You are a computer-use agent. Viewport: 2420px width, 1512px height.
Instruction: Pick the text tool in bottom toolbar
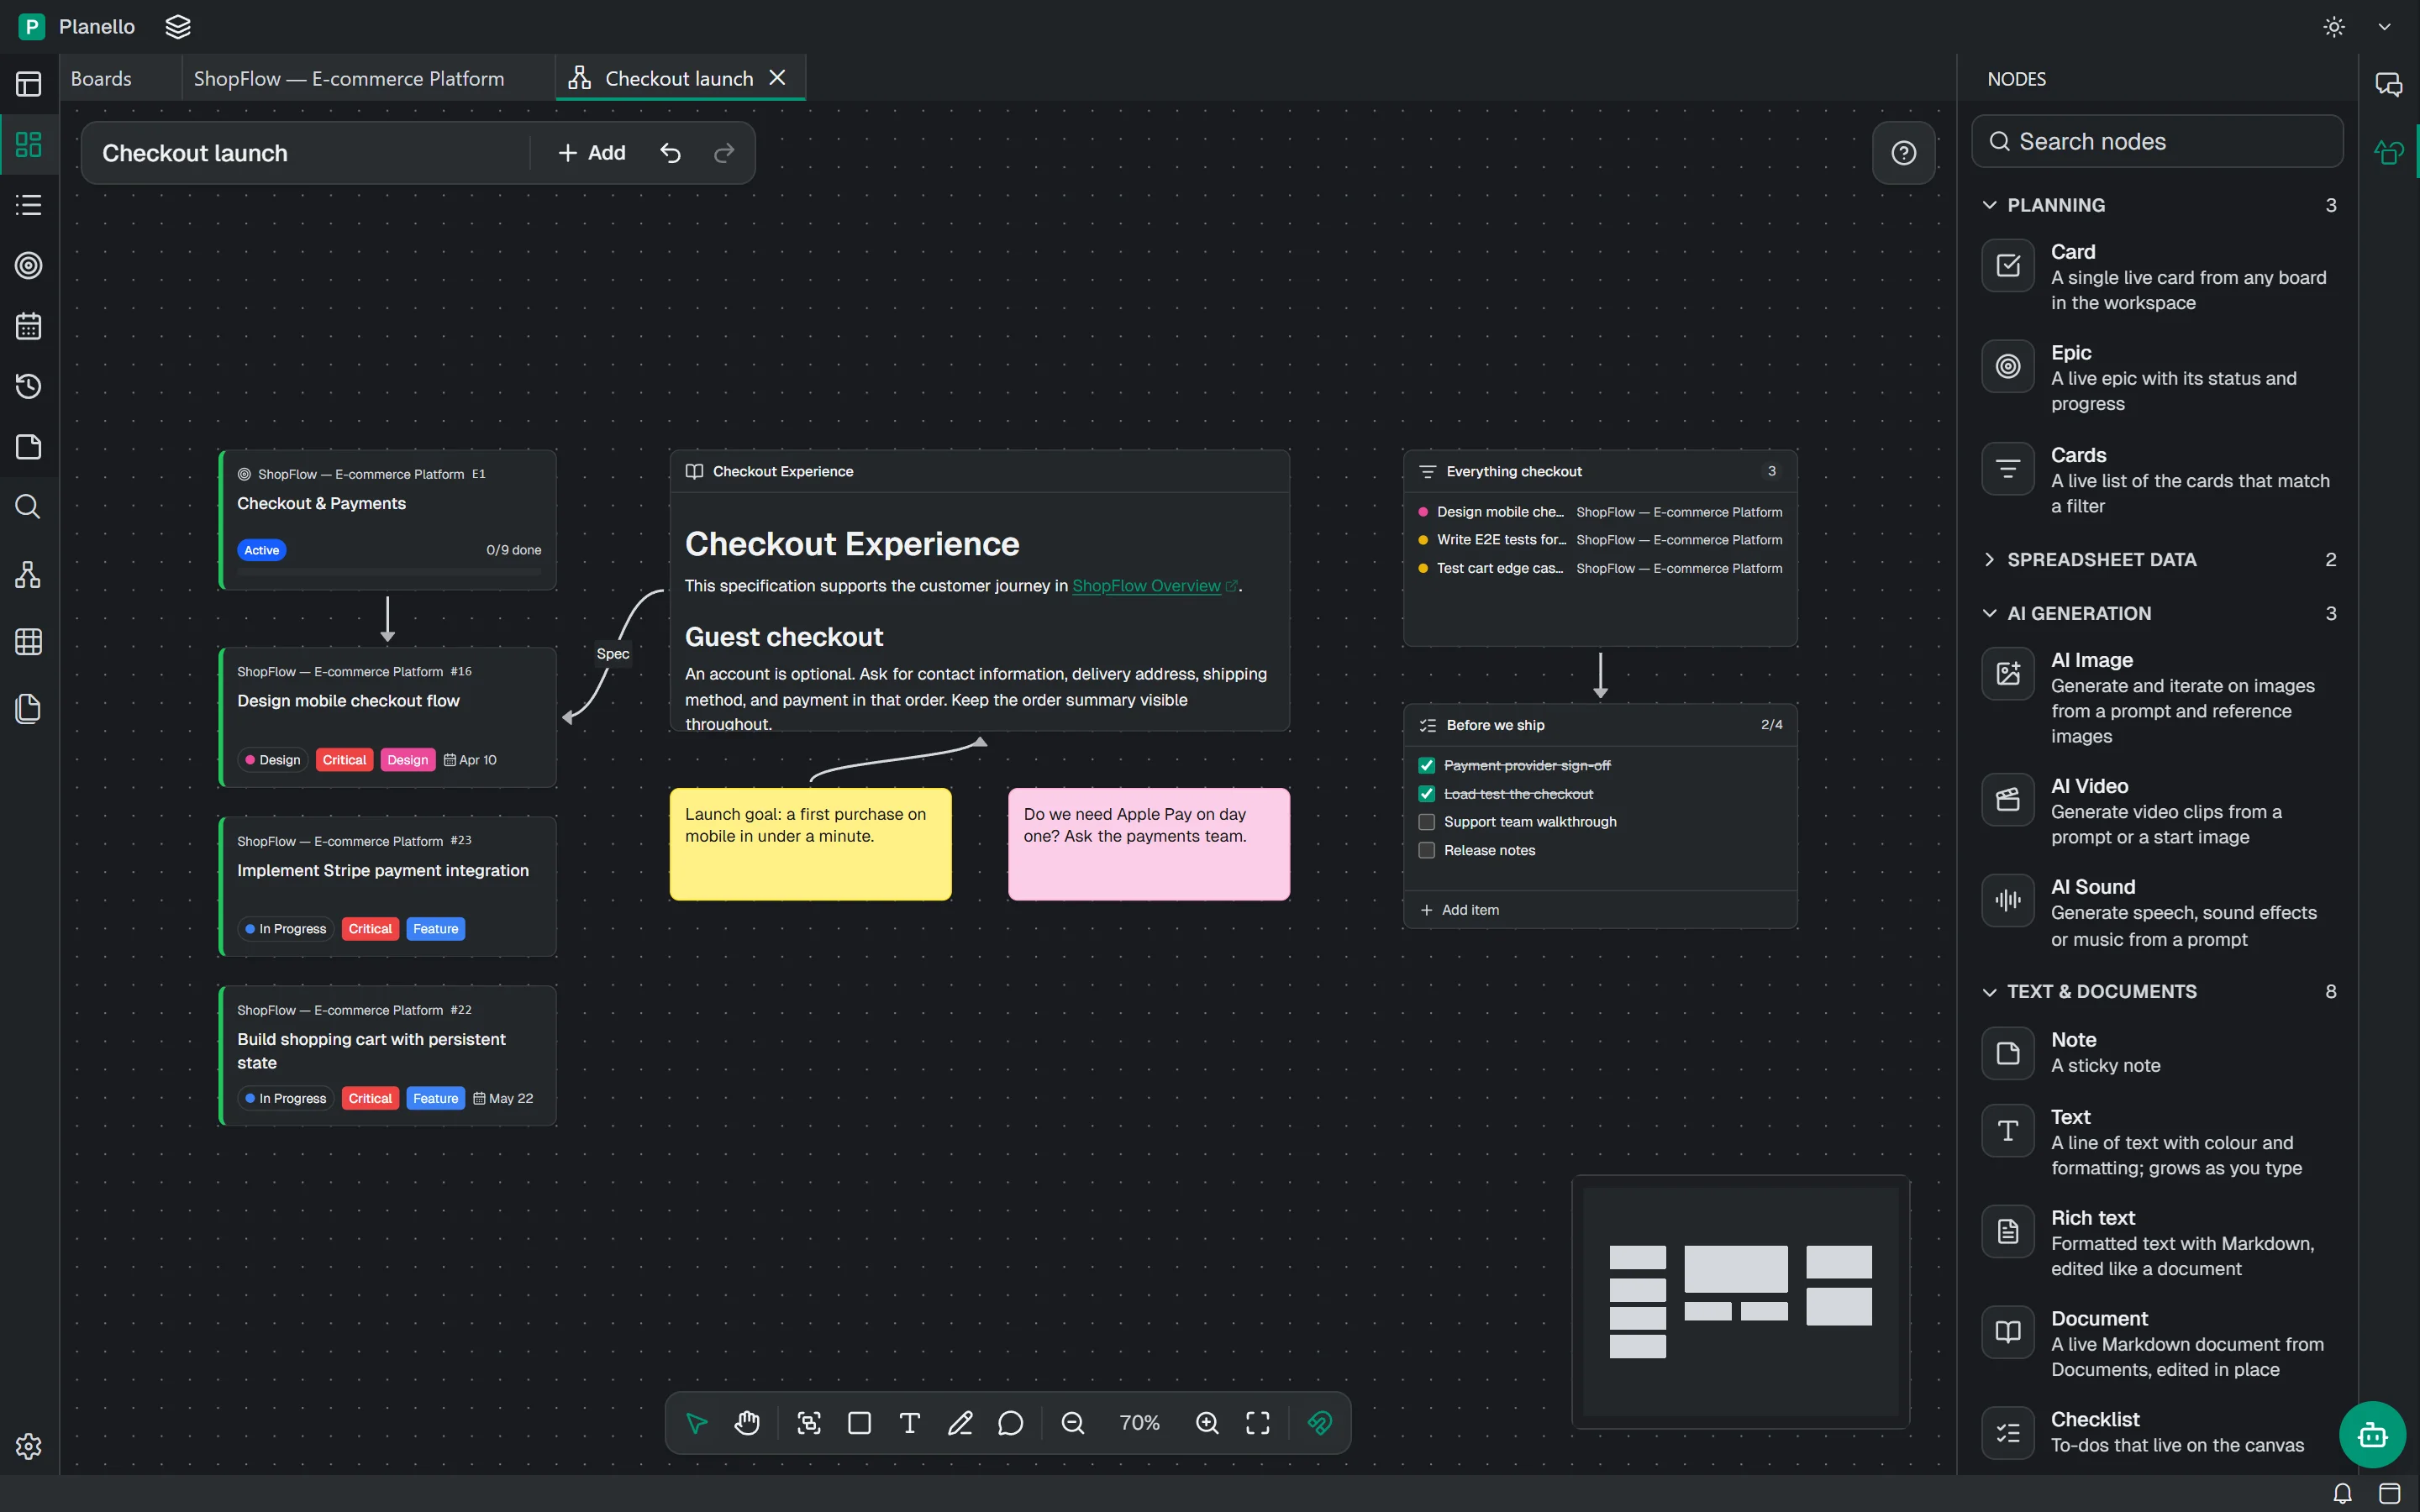[x=909, y=1422]
